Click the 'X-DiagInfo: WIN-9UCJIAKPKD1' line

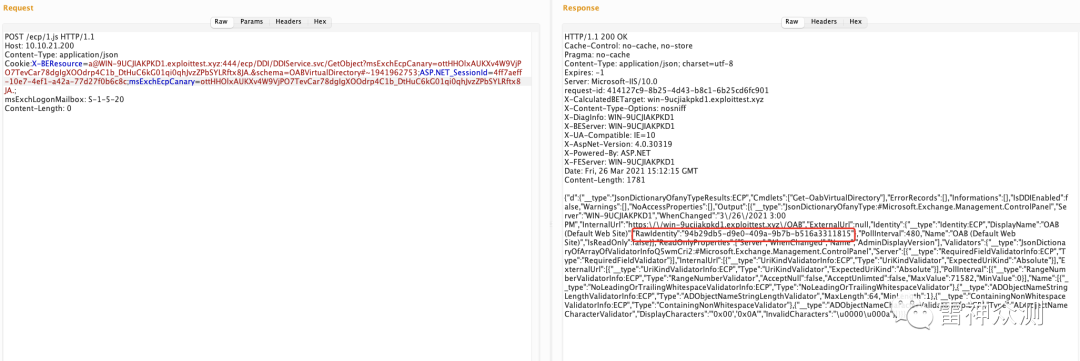coord(618,117)
